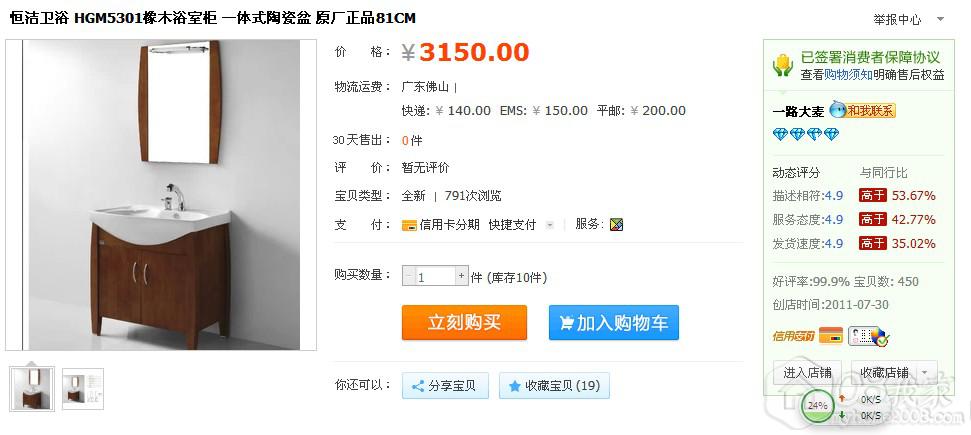
Task: Click the credit card payment badge icon
Action: [830, 335]
